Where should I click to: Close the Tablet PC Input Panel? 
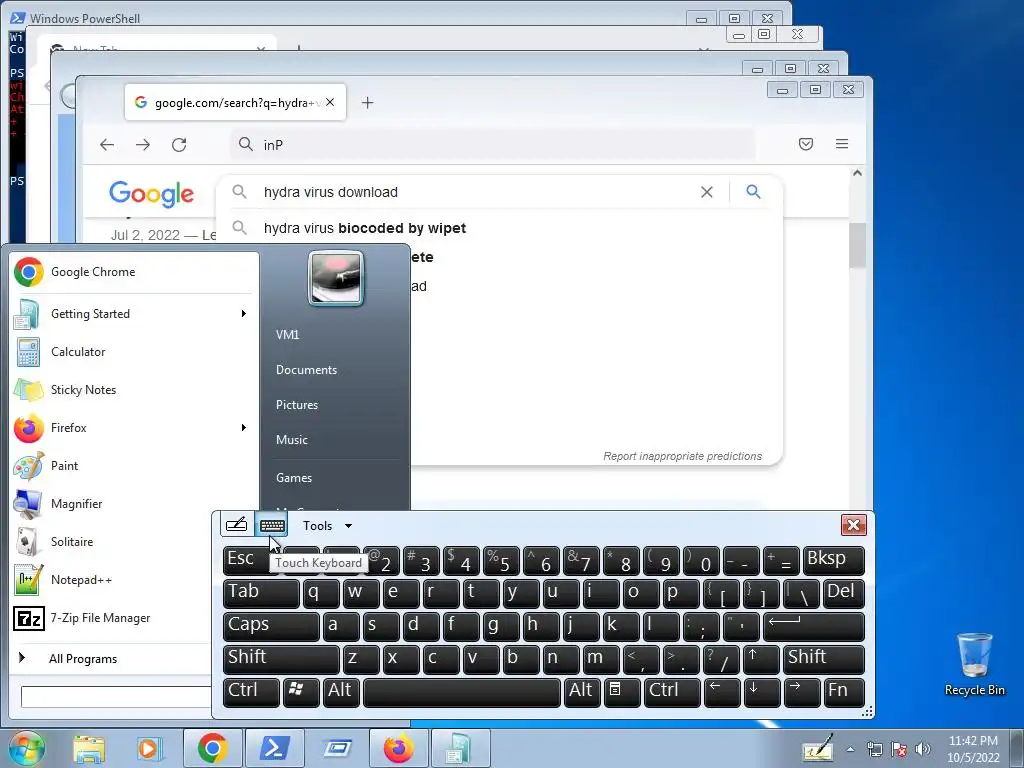pos(853,525)
